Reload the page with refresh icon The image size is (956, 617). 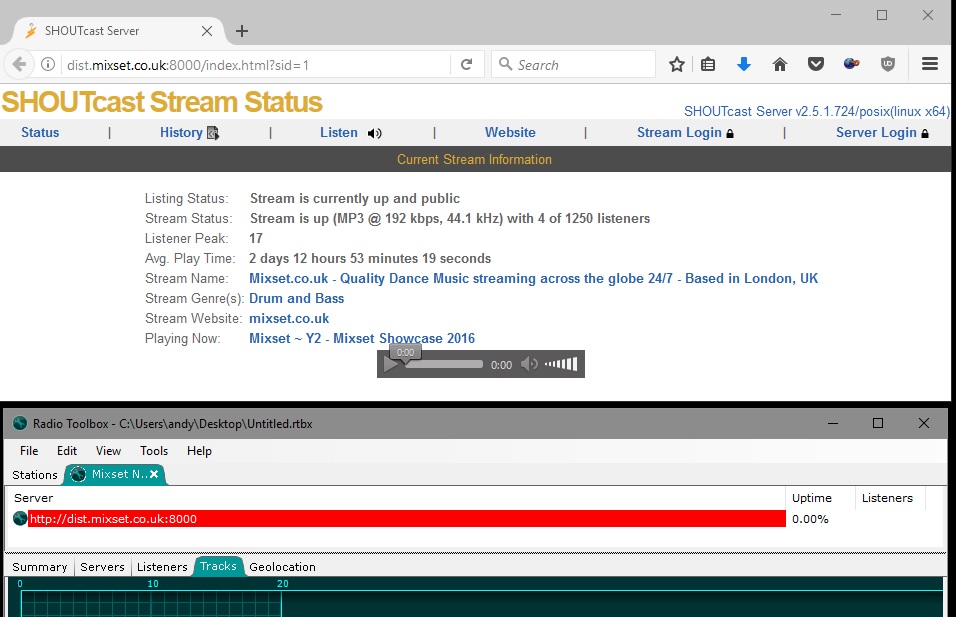coord(466,65)
